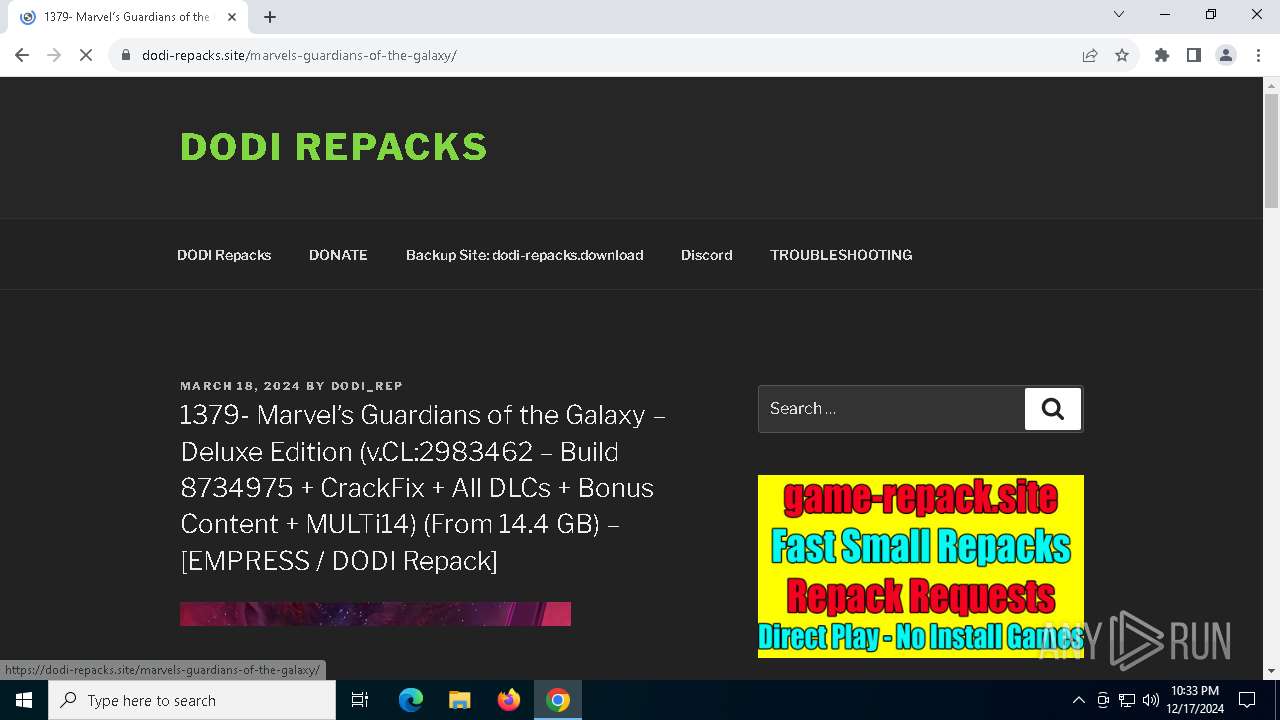Screen dimensions: 1280x720
Task: Expand the tab search chevron
Action: (x=1119, y=14)
